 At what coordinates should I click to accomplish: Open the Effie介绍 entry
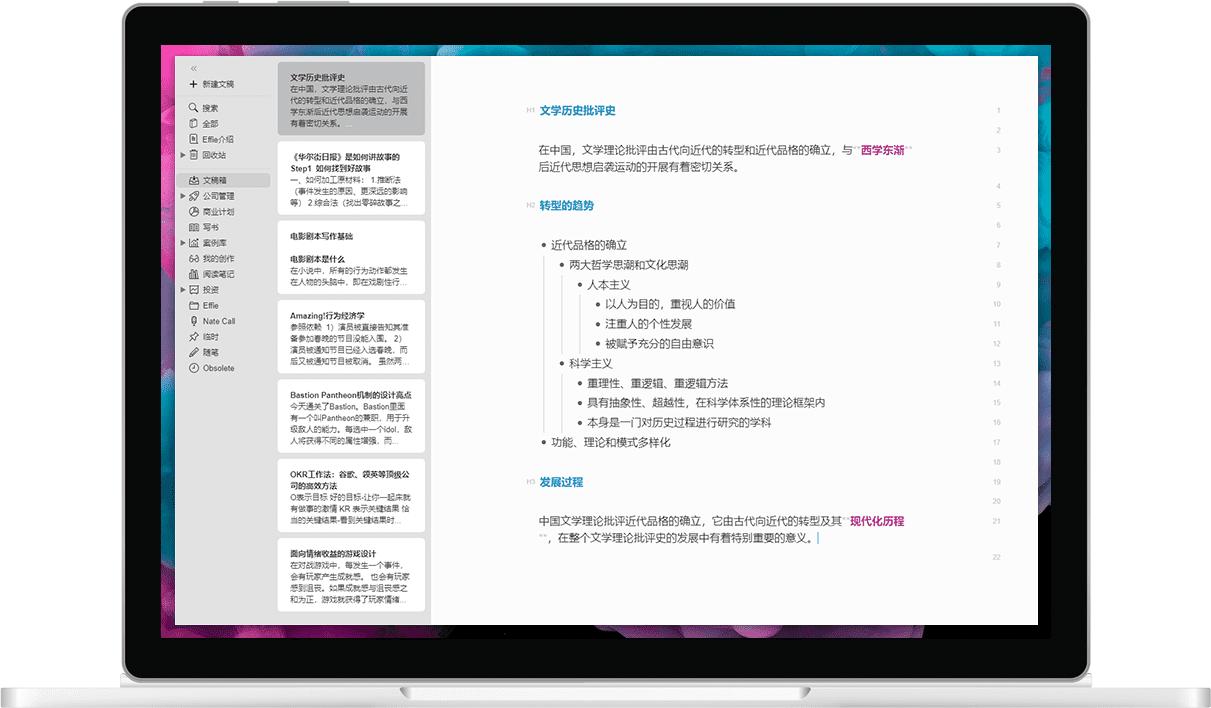coord(215,137)
